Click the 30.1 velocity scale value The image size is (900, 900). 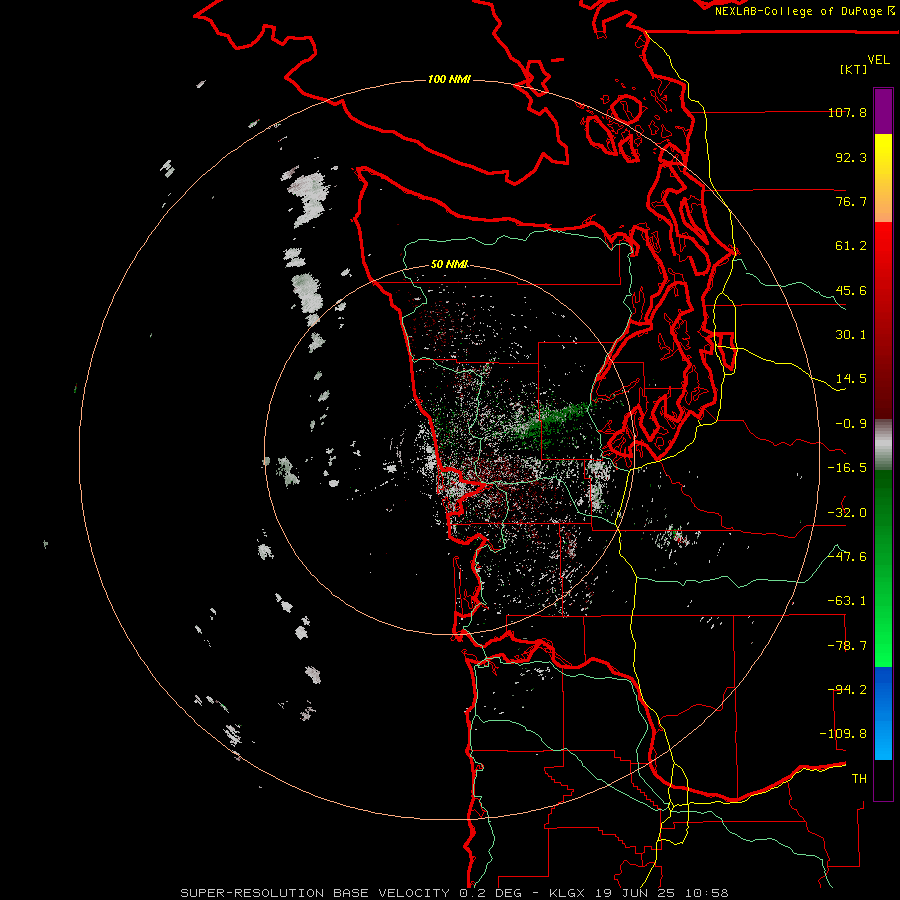pos(851,335)
